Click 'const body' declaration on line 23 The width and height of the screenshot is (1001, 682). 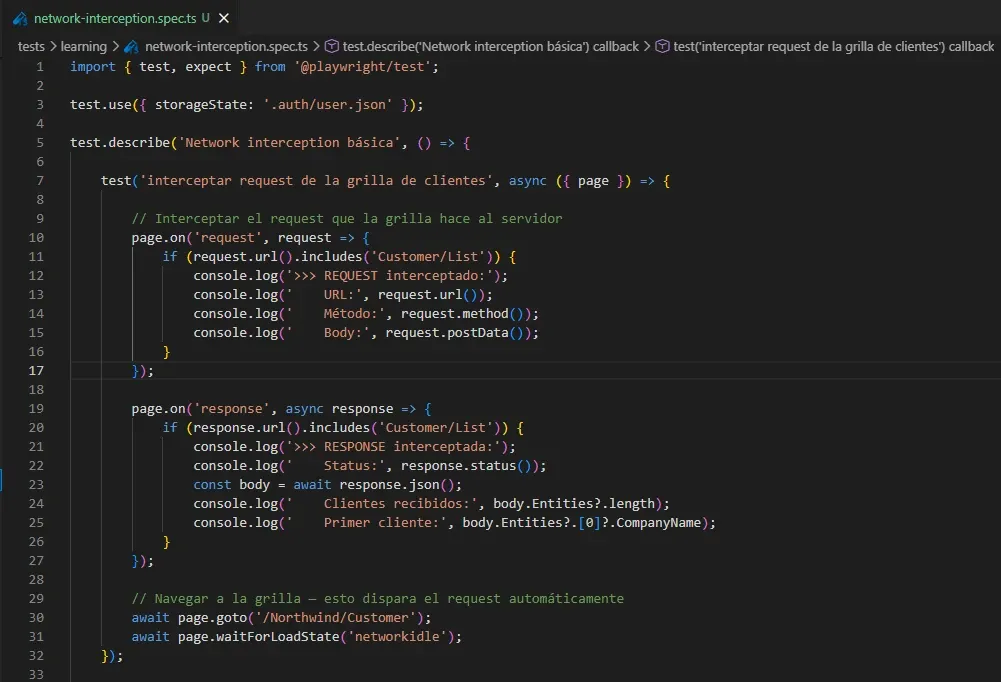(x=231, y=485)
